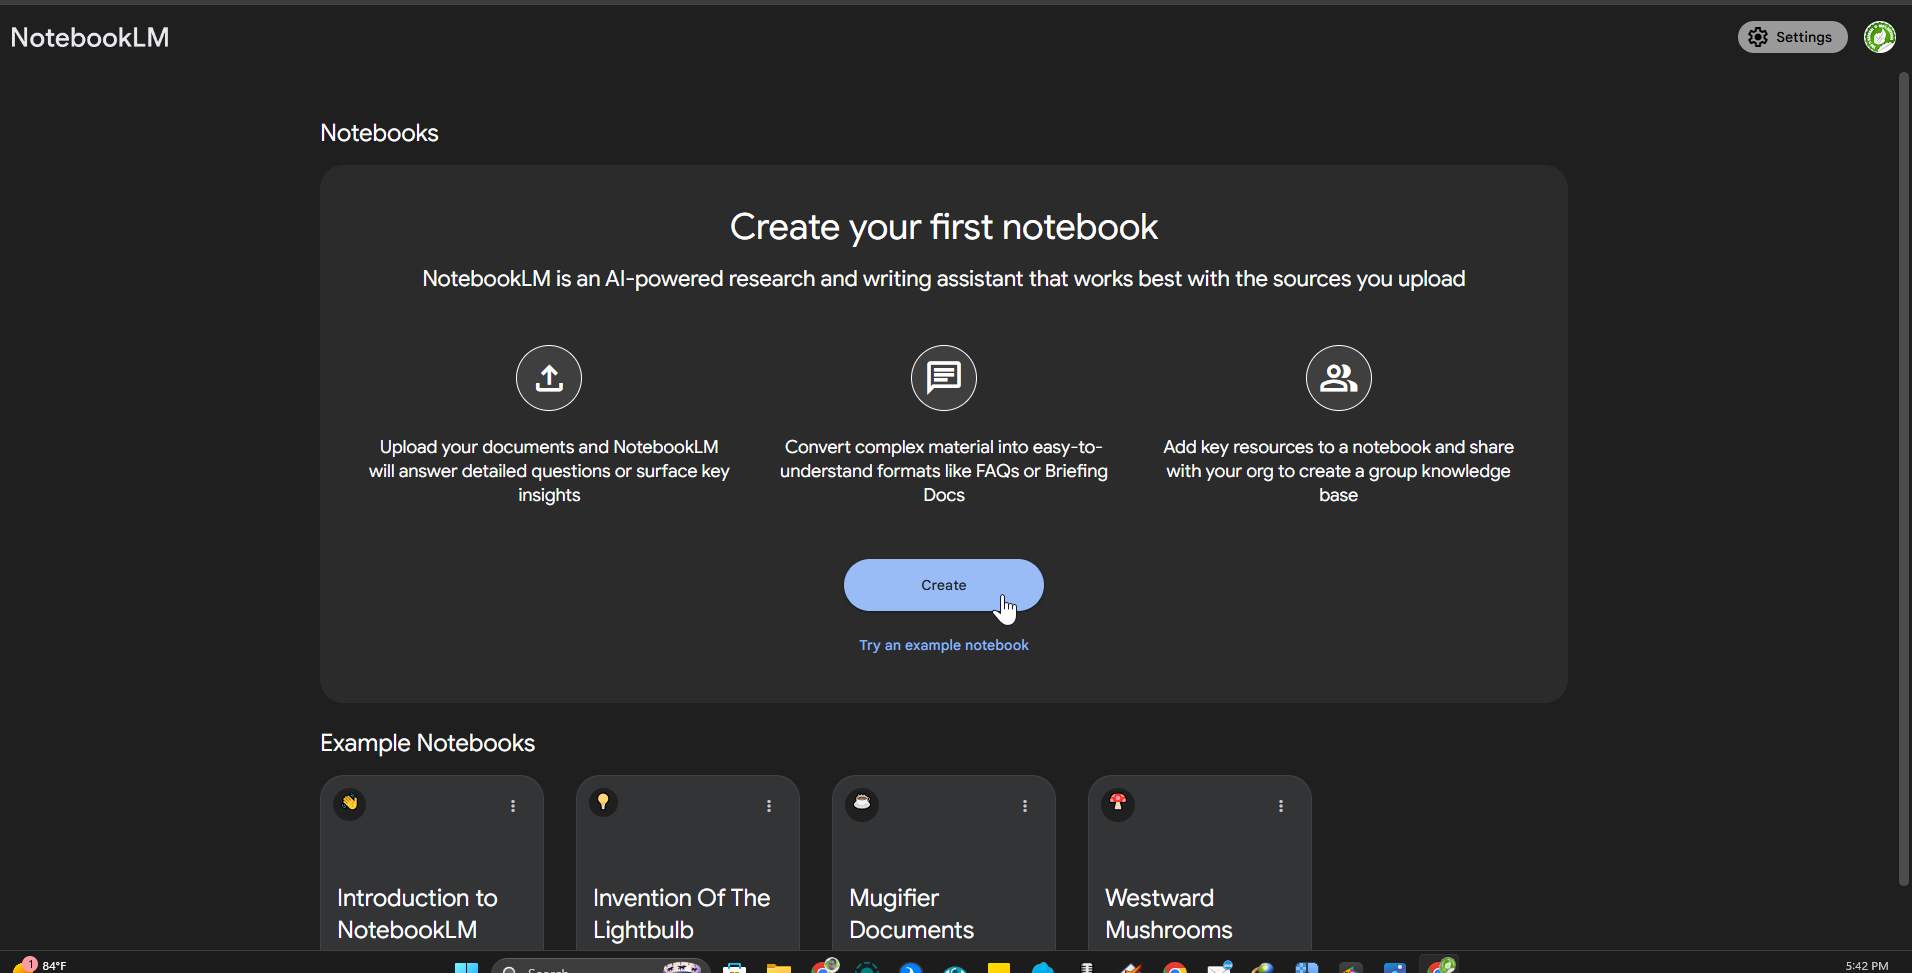Open Settings in the top bar
Screen dimensions: 1912x973
click(1792, 37)
